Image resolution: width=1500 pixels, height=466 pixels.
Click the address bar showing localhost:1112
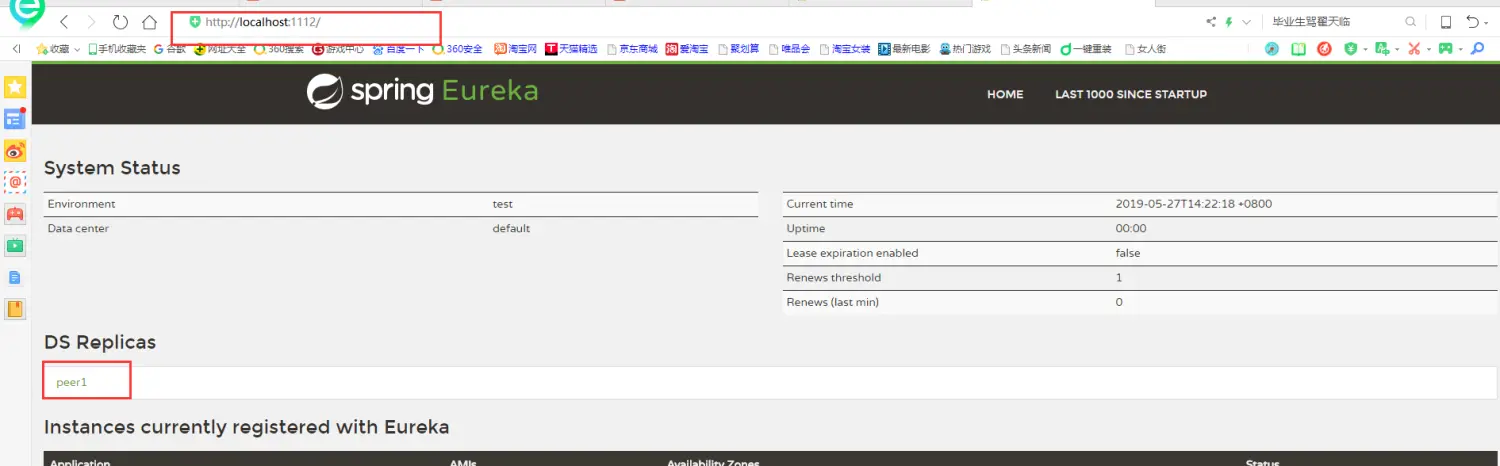305,22
